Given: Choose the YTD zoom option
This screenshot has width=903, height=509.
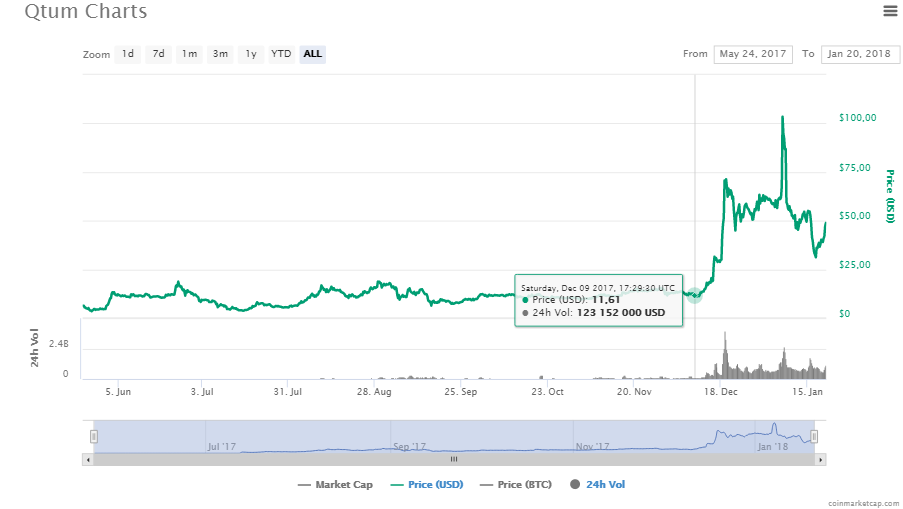Looking at the screenshot, I should (x=282, y=54).
